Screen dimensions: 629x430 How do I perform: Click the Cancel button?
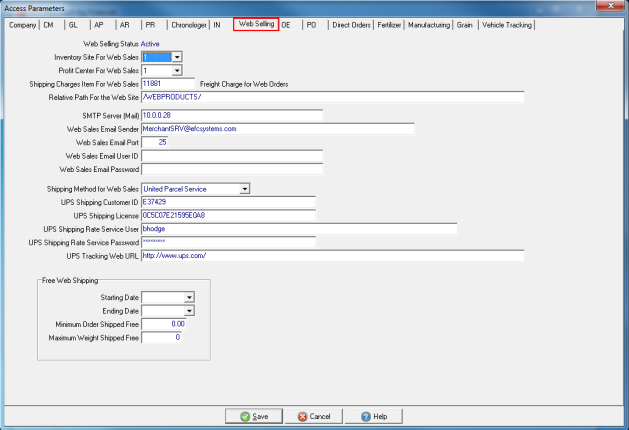(314, 416)
